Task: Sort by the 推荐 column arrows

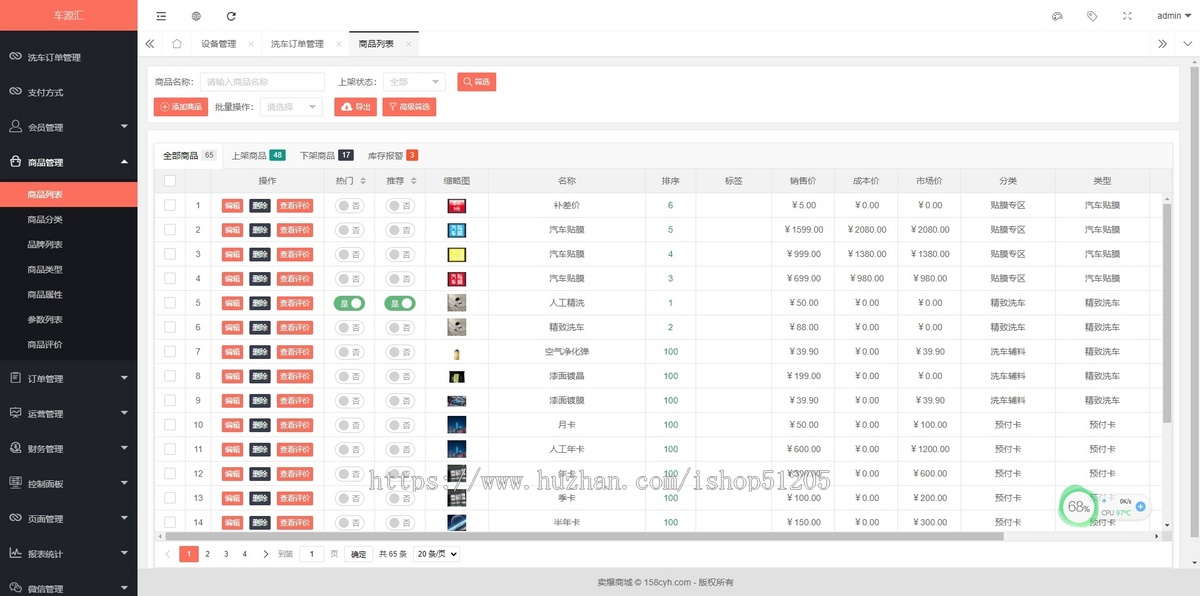Action: [415, 181]
